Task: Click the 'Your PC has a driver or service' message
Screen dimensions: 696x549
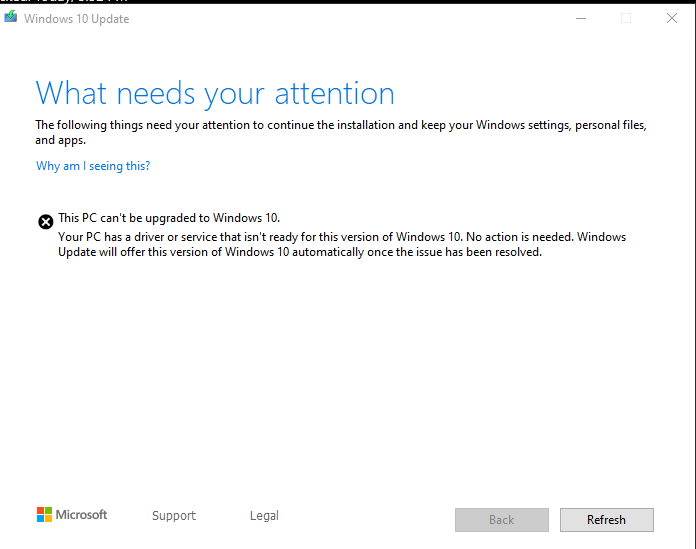Action: pos(342,245)
